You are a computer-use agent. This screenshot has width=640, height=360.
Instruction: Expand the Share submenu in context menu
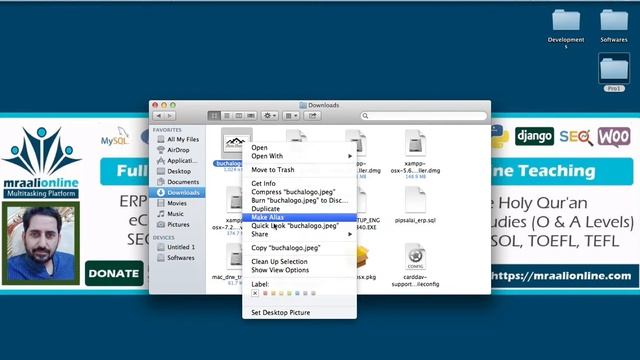299,234
